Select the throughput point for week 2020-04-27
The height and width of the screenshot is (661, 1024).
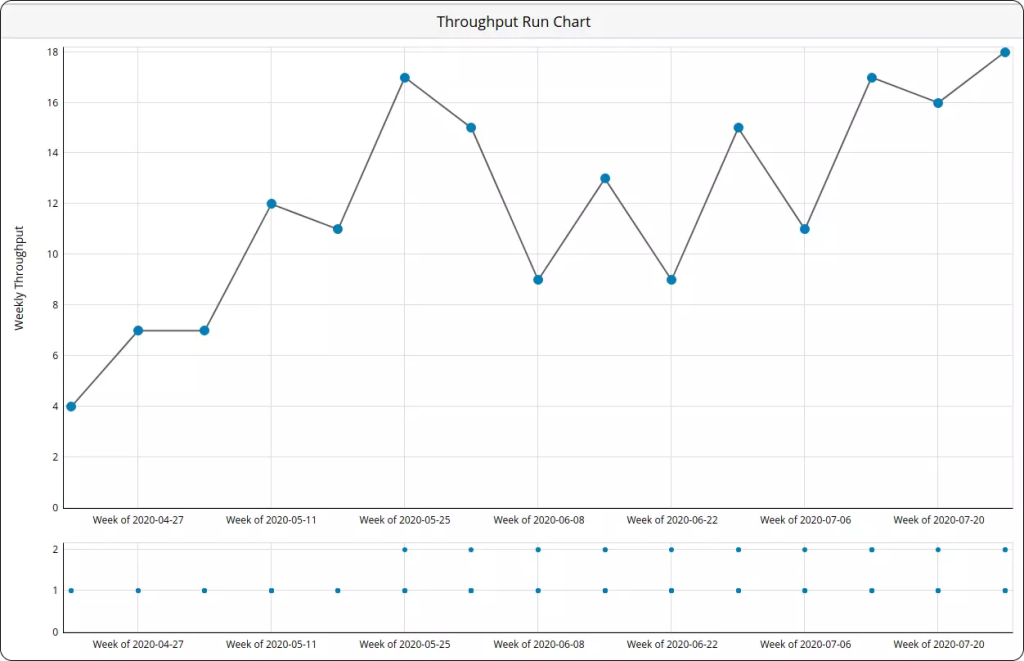[x=138, y=331]
